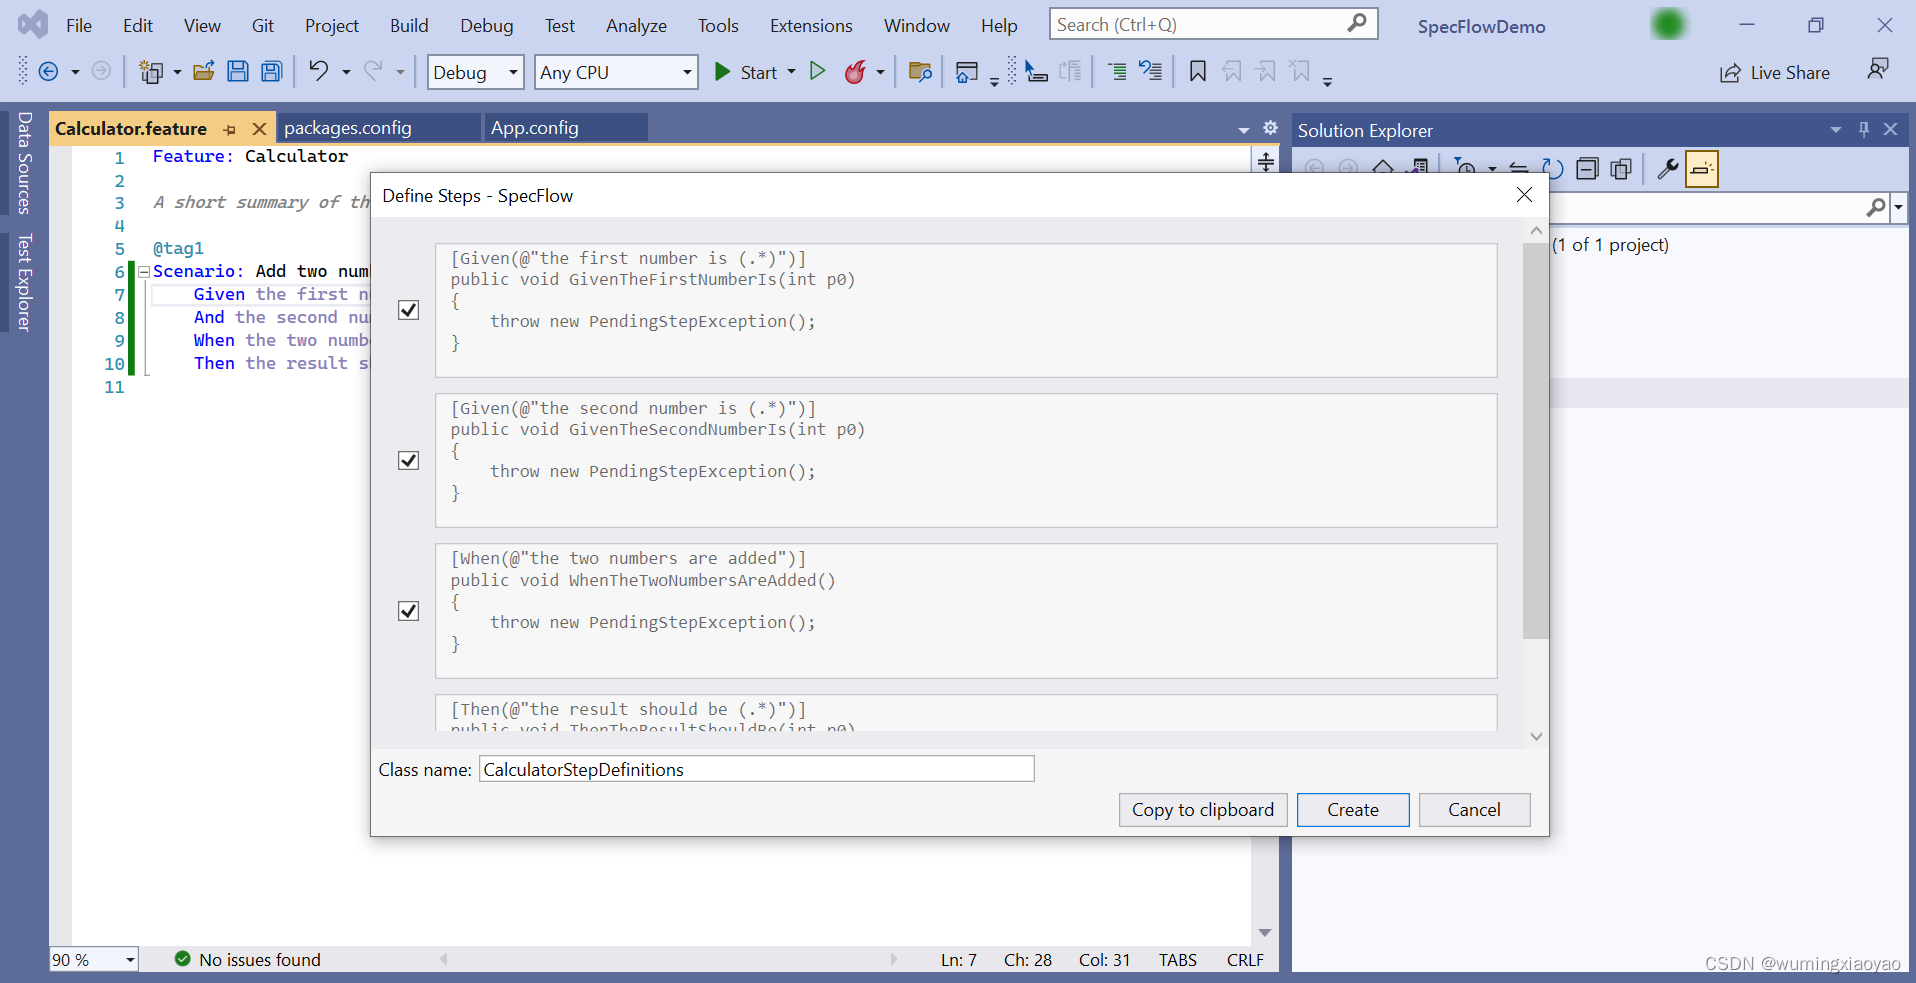Click the dialog scrollbar down arrow
Image resolution: width=1916 pixels, height=983 pixels.
[x=1536, y=737]
